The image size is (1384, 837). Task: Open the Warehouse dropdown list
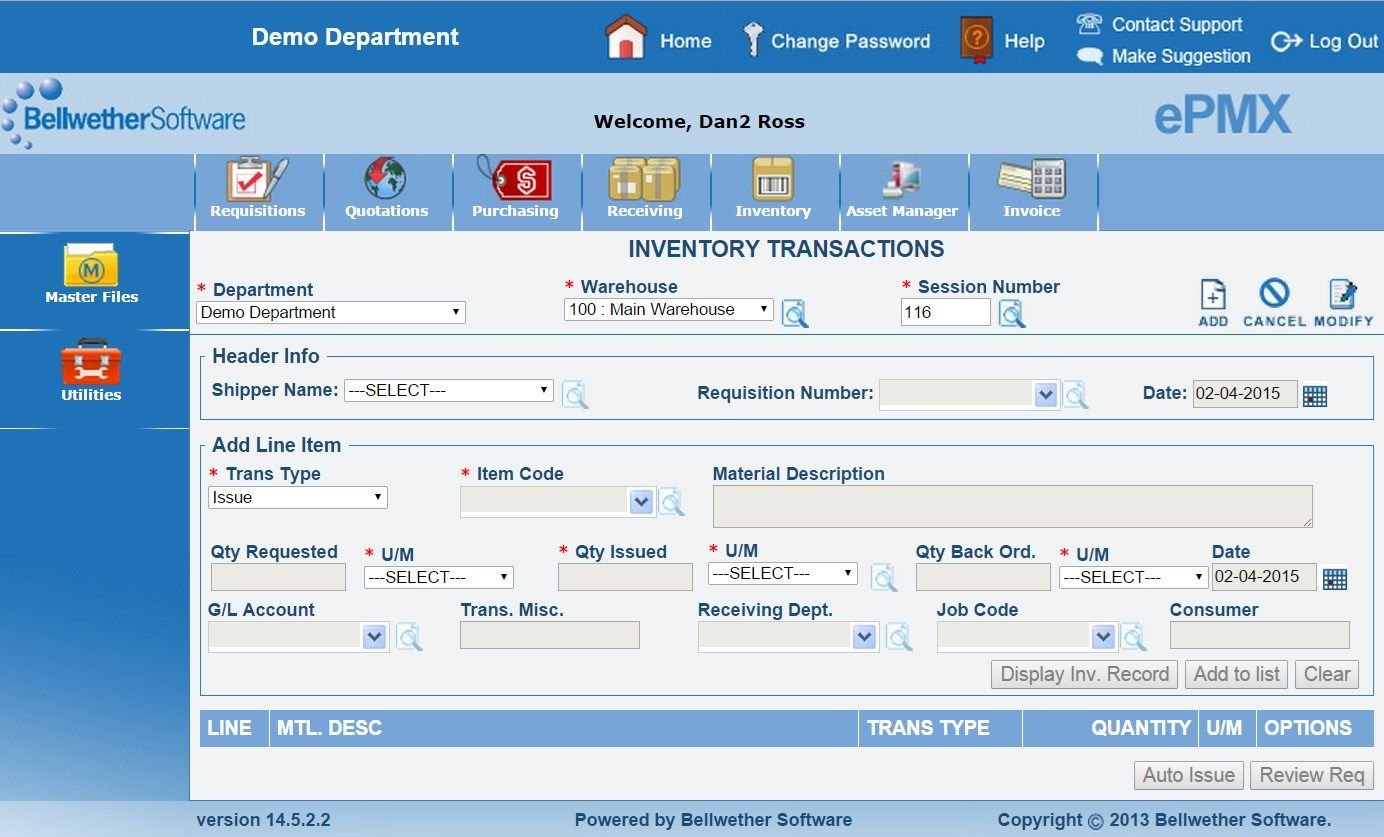(x=668, y=310)
